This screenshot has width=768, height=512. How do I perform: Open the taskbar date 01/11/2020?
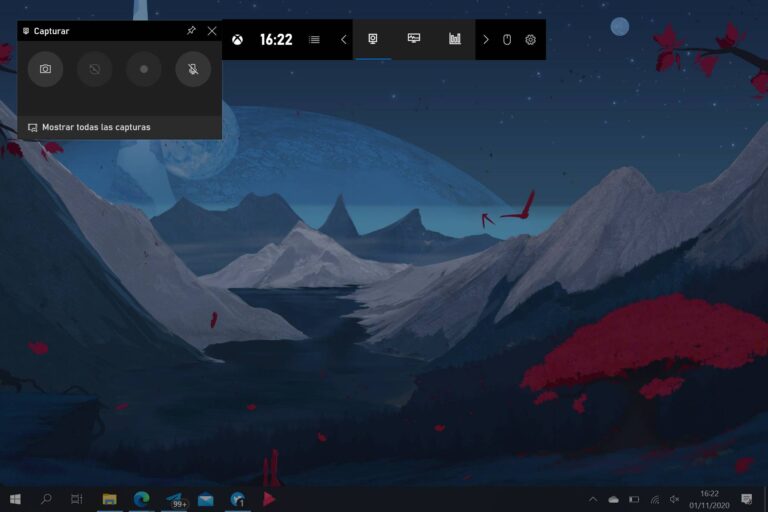pos(709,505)
